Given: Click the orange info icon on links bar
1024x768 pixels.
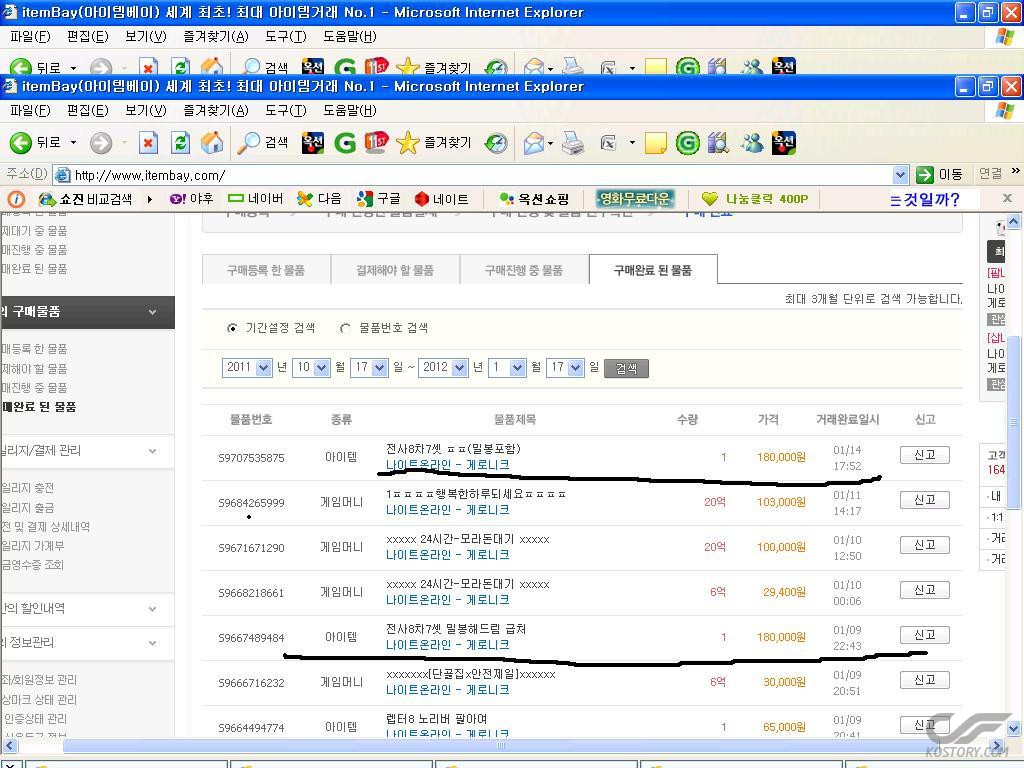Looking at the screenshot, I should 16,199.
